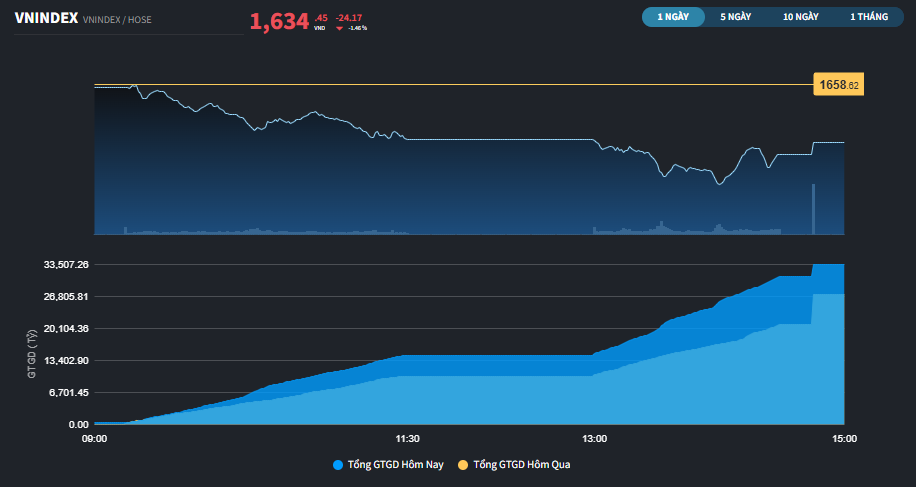Toggle the Tổng GTGD Hôm Nay legend label
The width and height of the screenshot is (916, 487).
click(x=395, y=465)
